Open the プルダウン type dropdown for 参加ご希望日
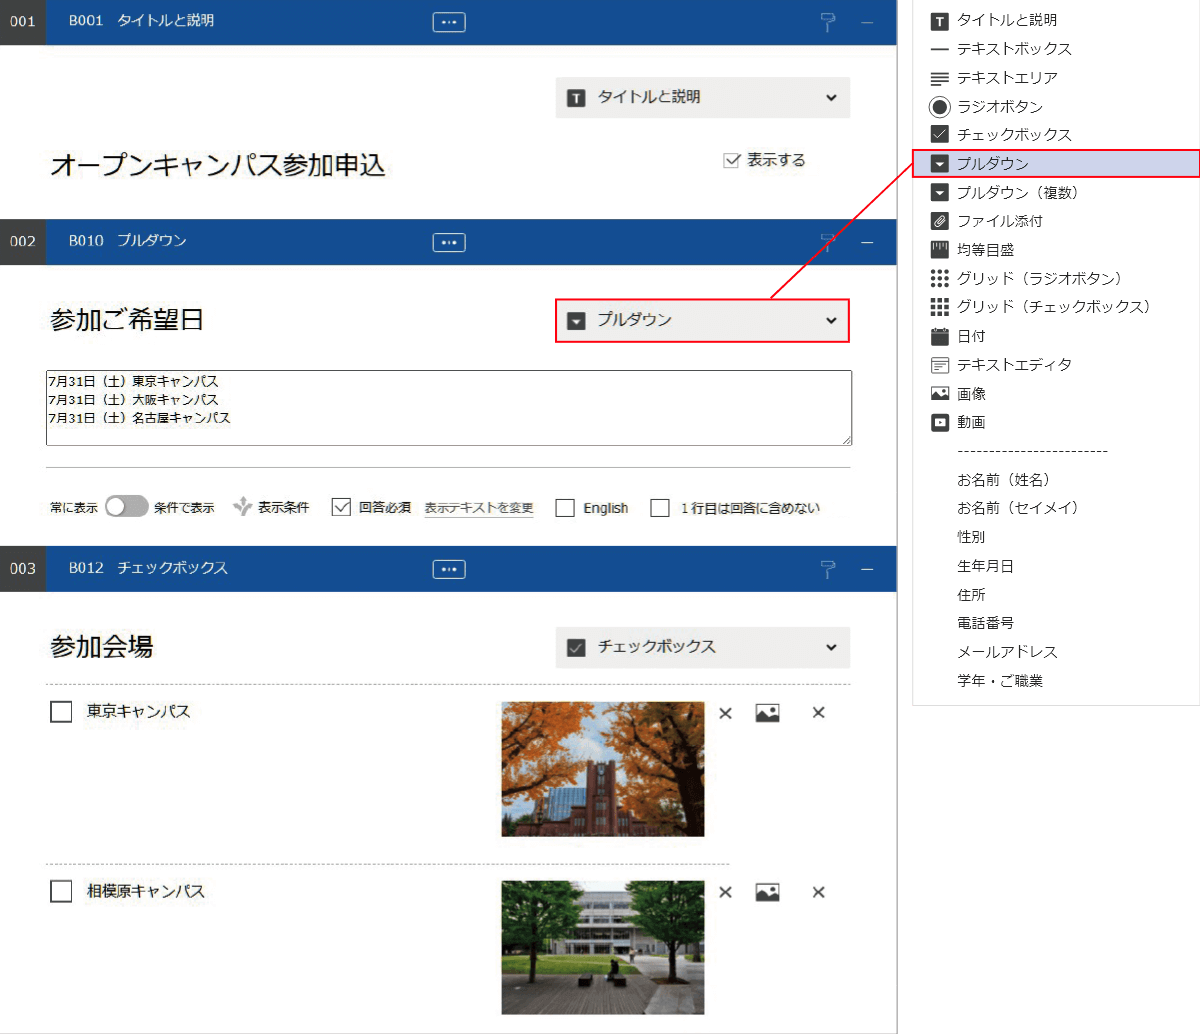The image size is (1200, 1034). pyautogui.click(x=703, y=320)
